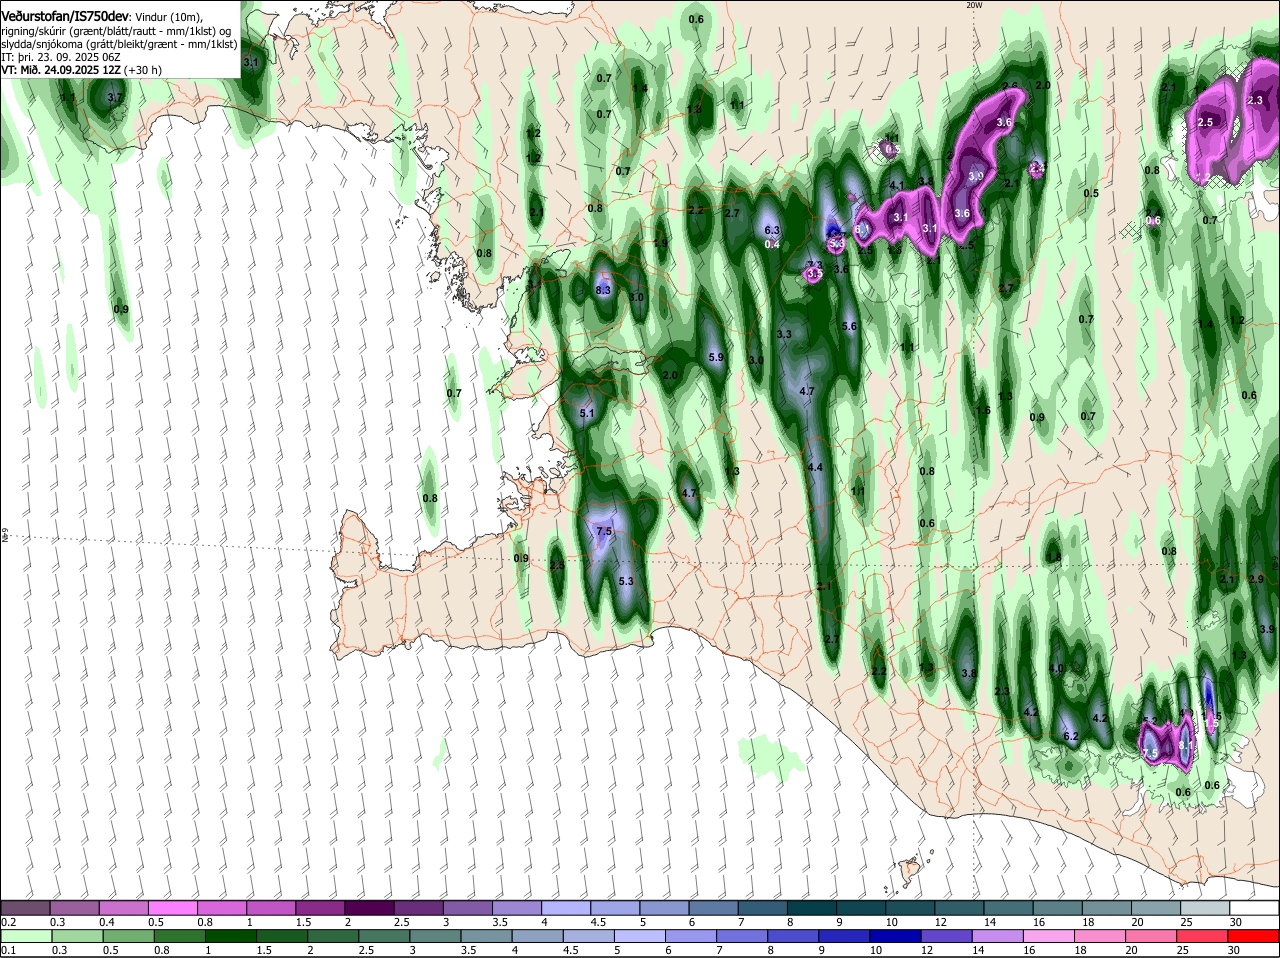Click the 3.7 value in the green patch

pos(115,98)
